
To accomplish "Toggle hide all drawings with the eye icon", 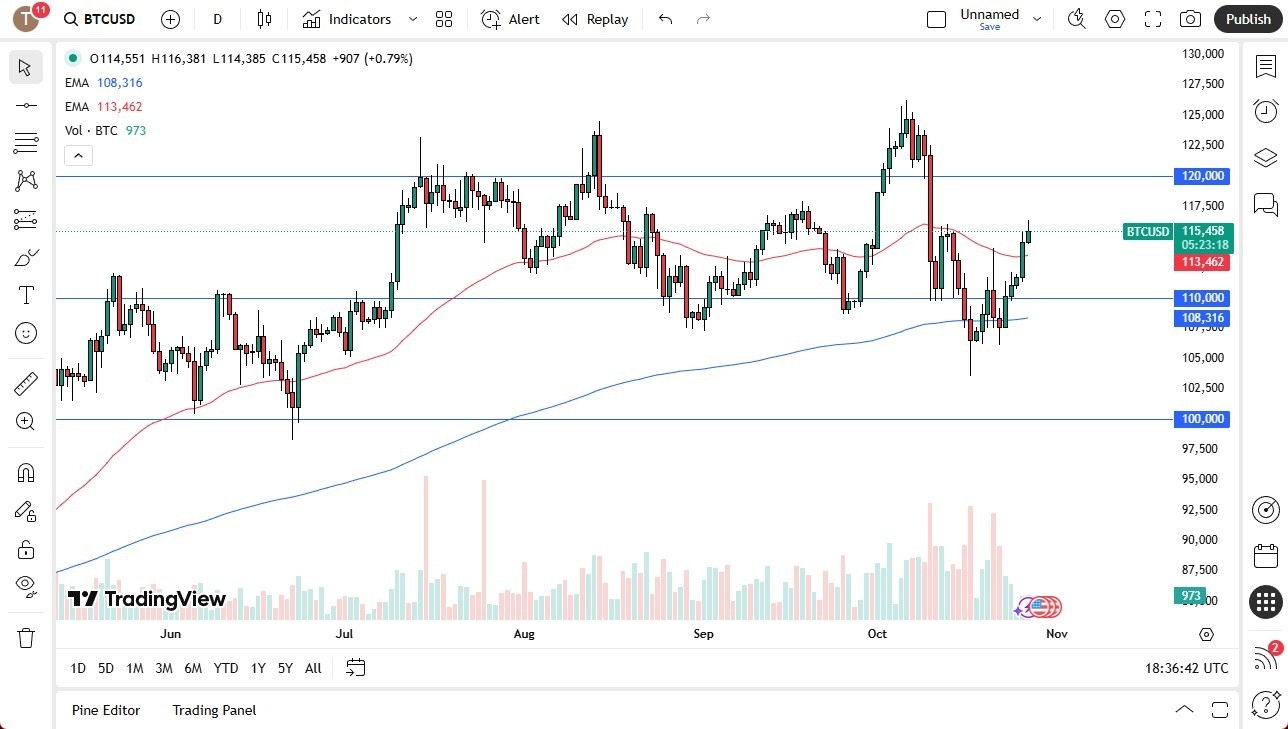I will (x=25, y=586).
